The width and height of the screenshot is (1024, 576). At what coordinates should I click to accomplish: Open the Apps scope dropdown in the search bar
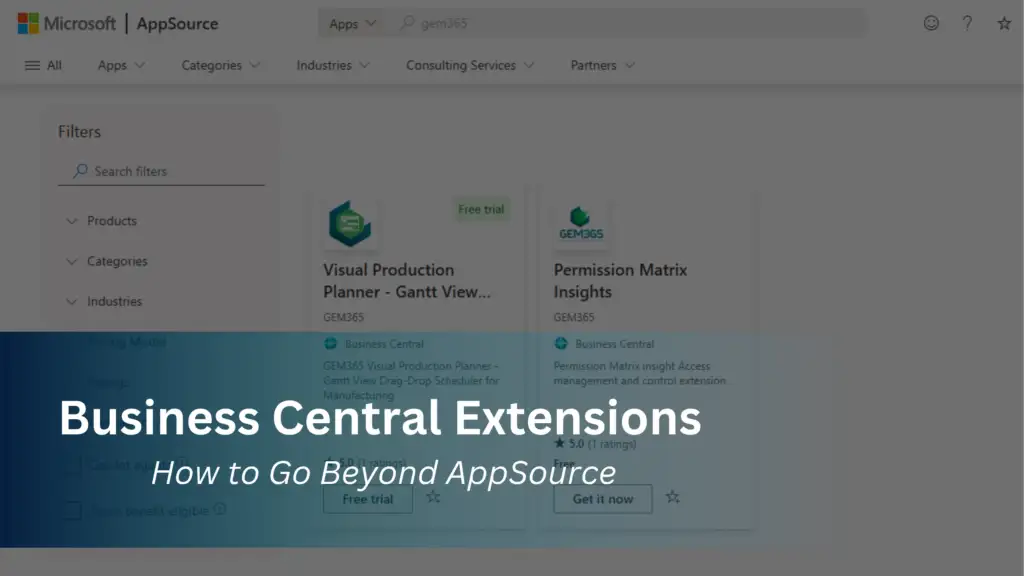[350, 22]
